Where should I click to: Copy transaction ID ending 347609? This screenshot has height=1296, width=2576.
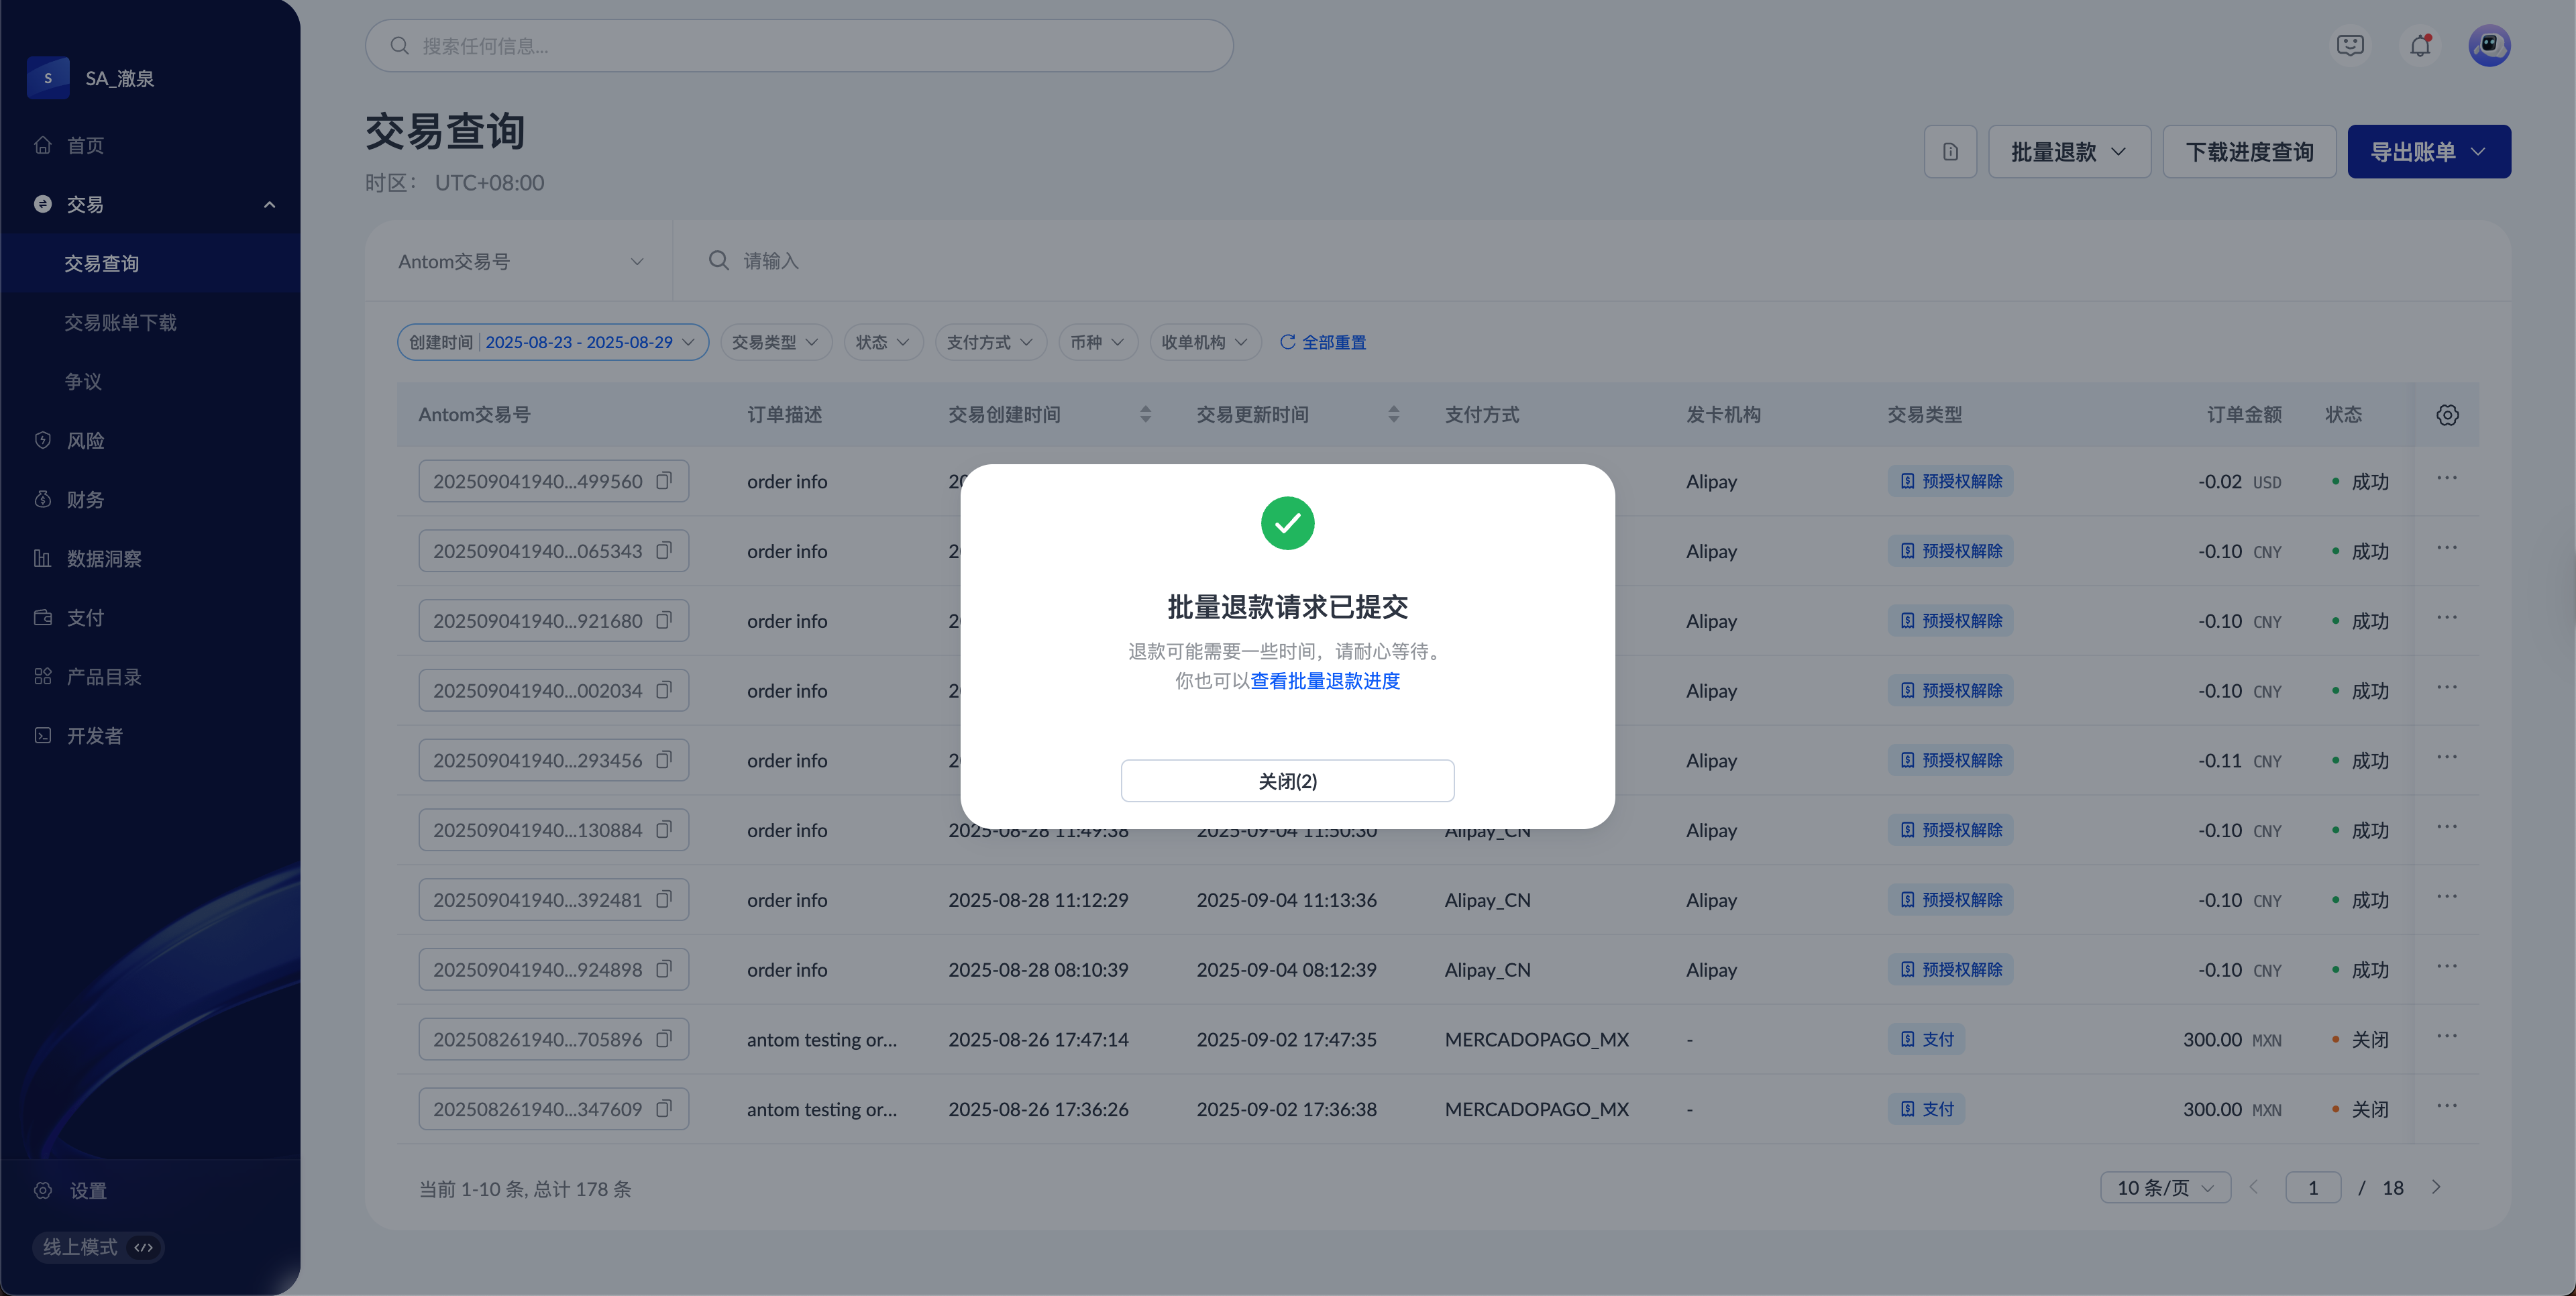[664, 1109]
